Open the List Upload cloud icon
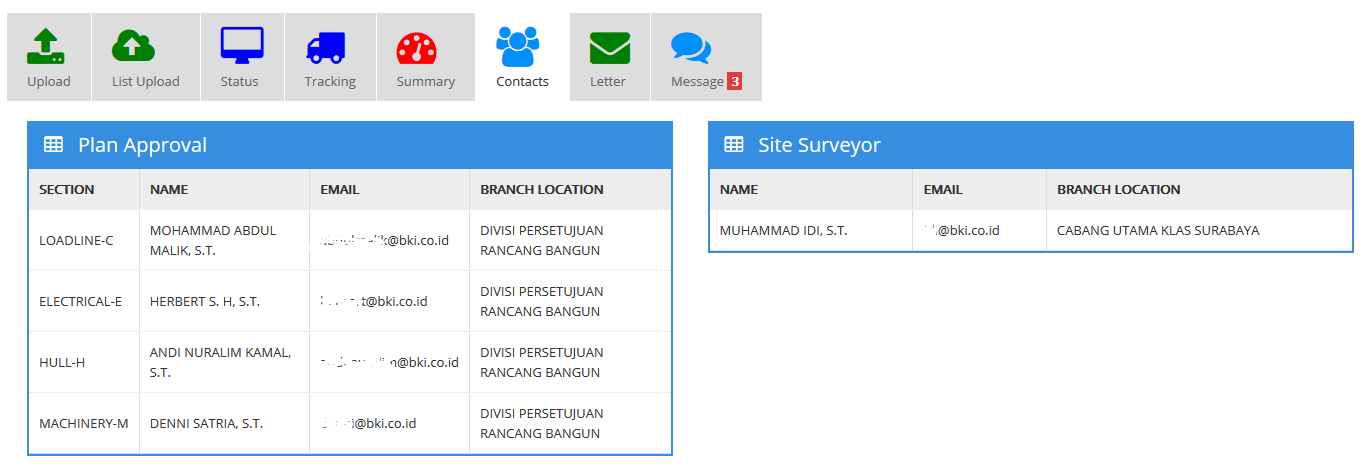This screenshot has width=1366, height=472. pyautogui.click(x=133, y=46)
